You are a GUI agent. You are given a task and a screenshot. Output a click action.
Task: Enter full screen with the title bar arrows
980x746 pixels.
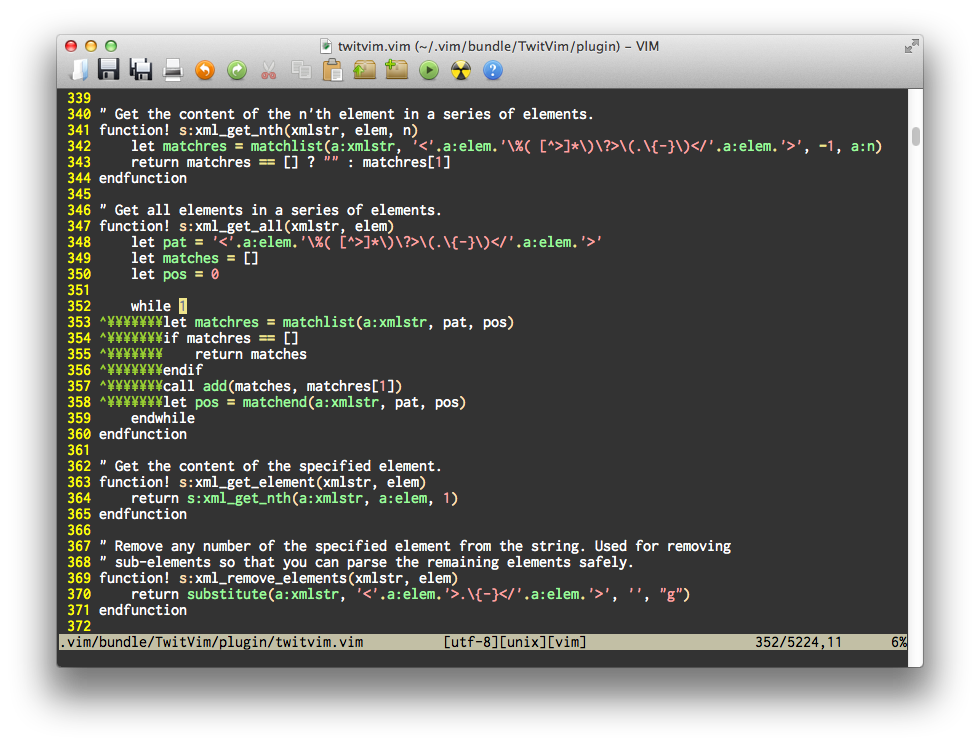911,46
